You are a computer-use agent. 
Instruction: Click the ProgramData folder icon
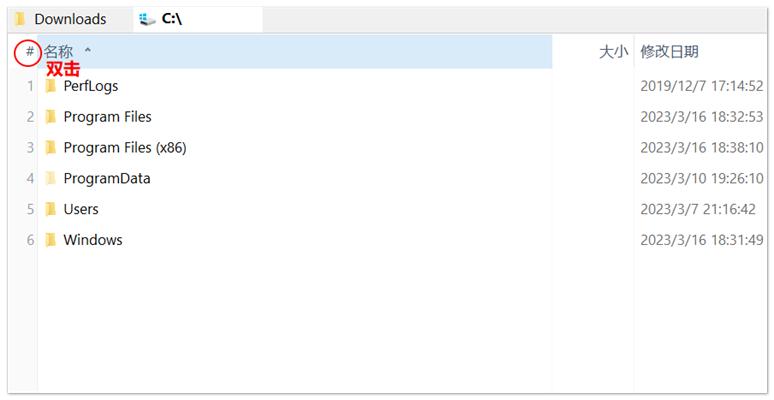[50, 178]
